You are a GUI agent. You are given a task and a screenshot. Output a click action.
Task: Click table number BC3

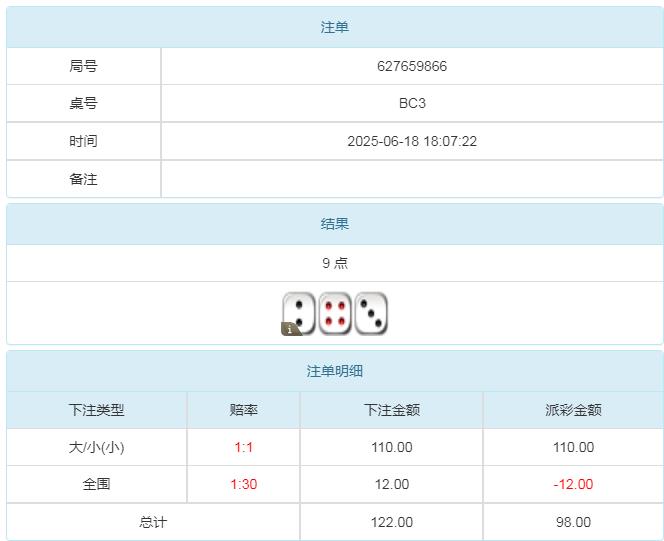[x=412, y=103]
